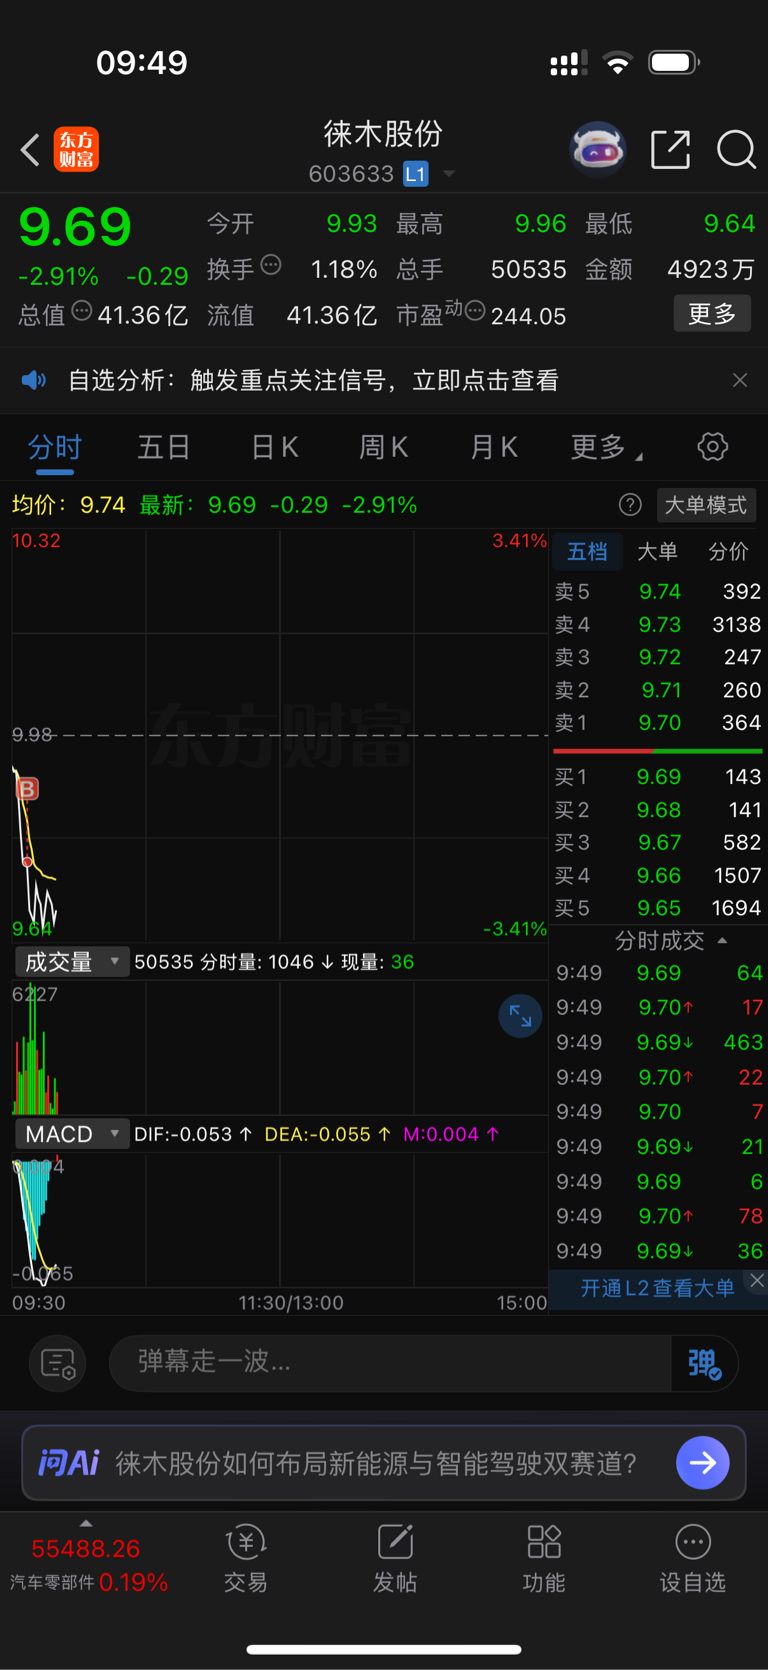Tap 买4 price 9.66 row
Image resolution: width=768 pixels, height=1670 pixels.
[658, 876]
